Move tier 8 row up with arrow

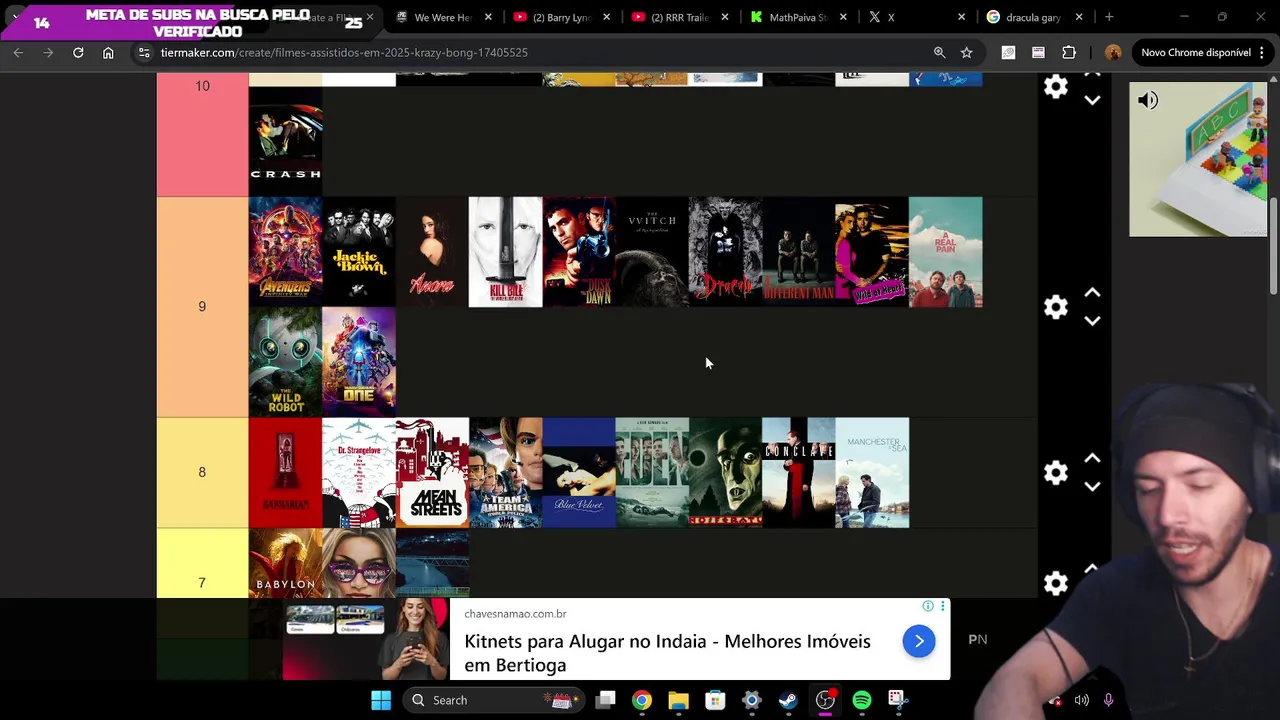(x=1092, y=458)
